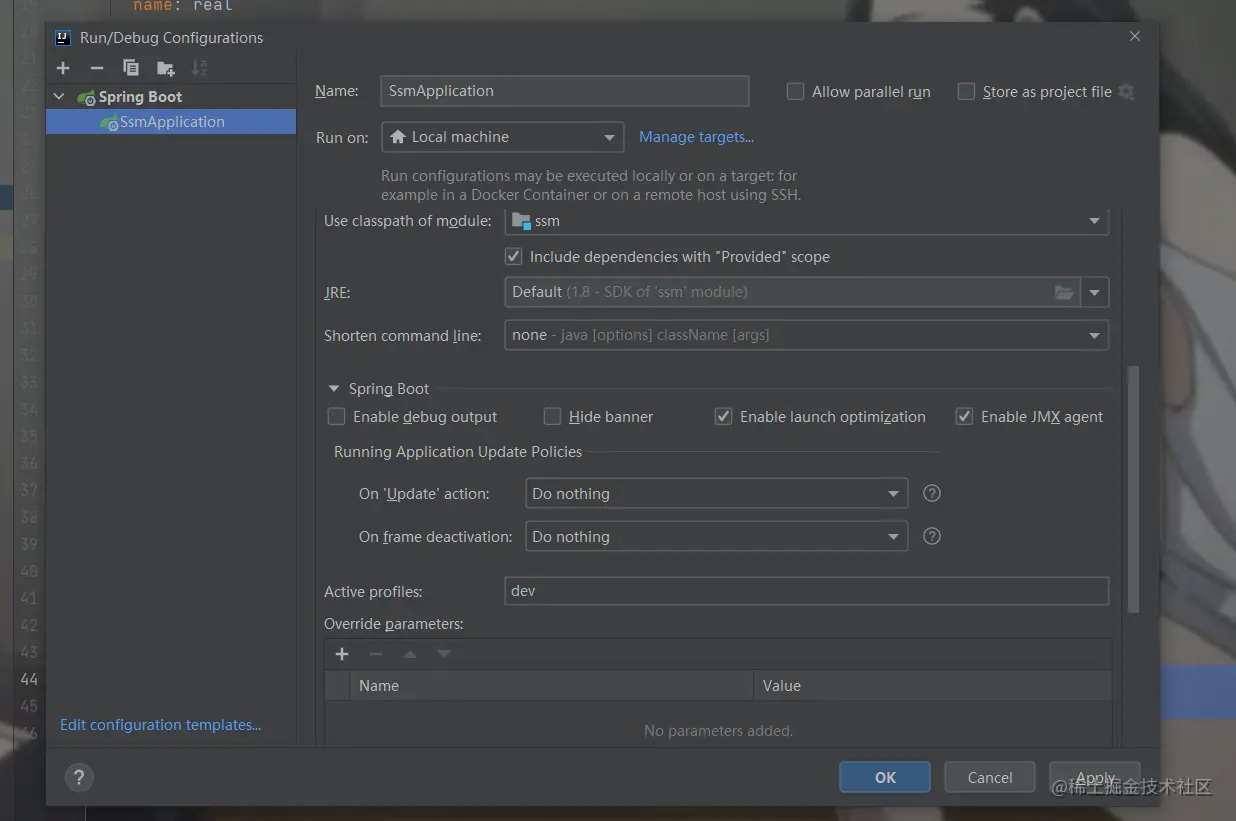Toggle Enable JMX agent checkbox
The image size is (1236, 821).
point(964,417)
